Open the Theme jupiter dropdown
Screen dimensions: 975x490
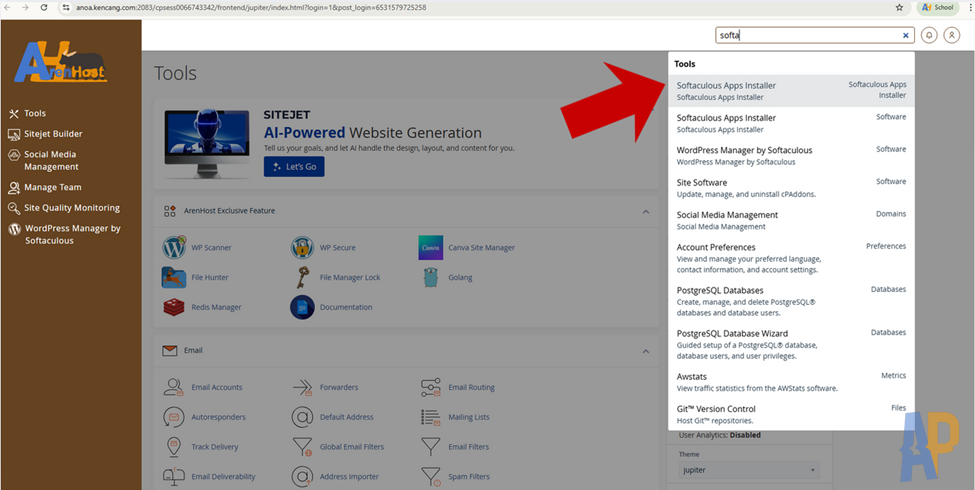pyautogui.click(x=750, y=470)
